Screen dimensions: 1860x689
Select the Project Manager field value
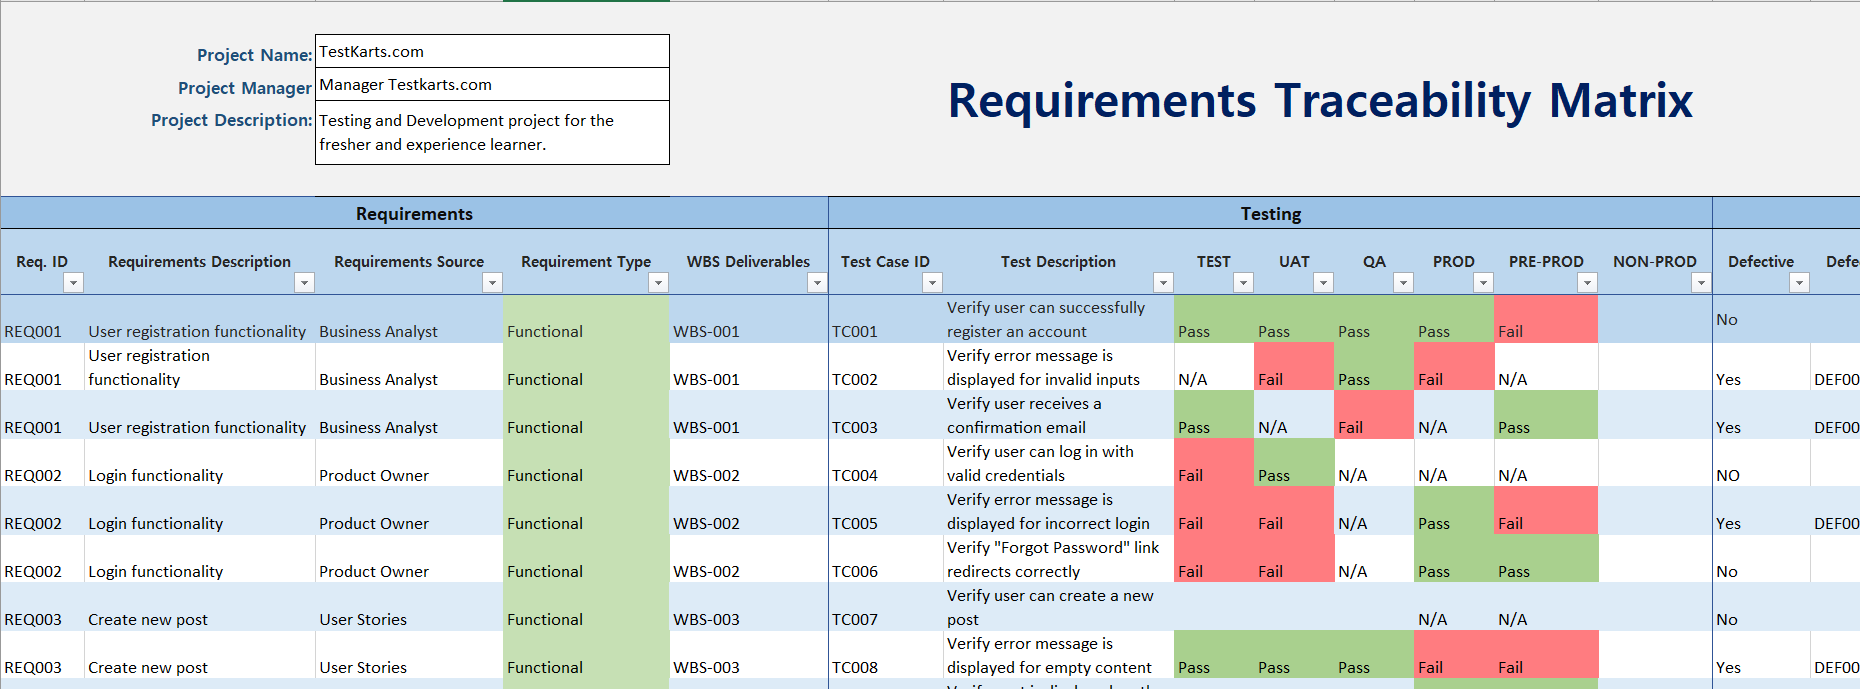point(492,84)
